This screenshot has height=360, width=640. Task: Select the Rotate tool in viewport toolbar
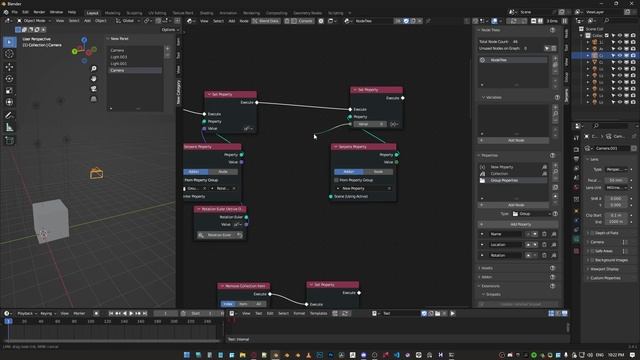pyautogui.click(x=9, y=78)
